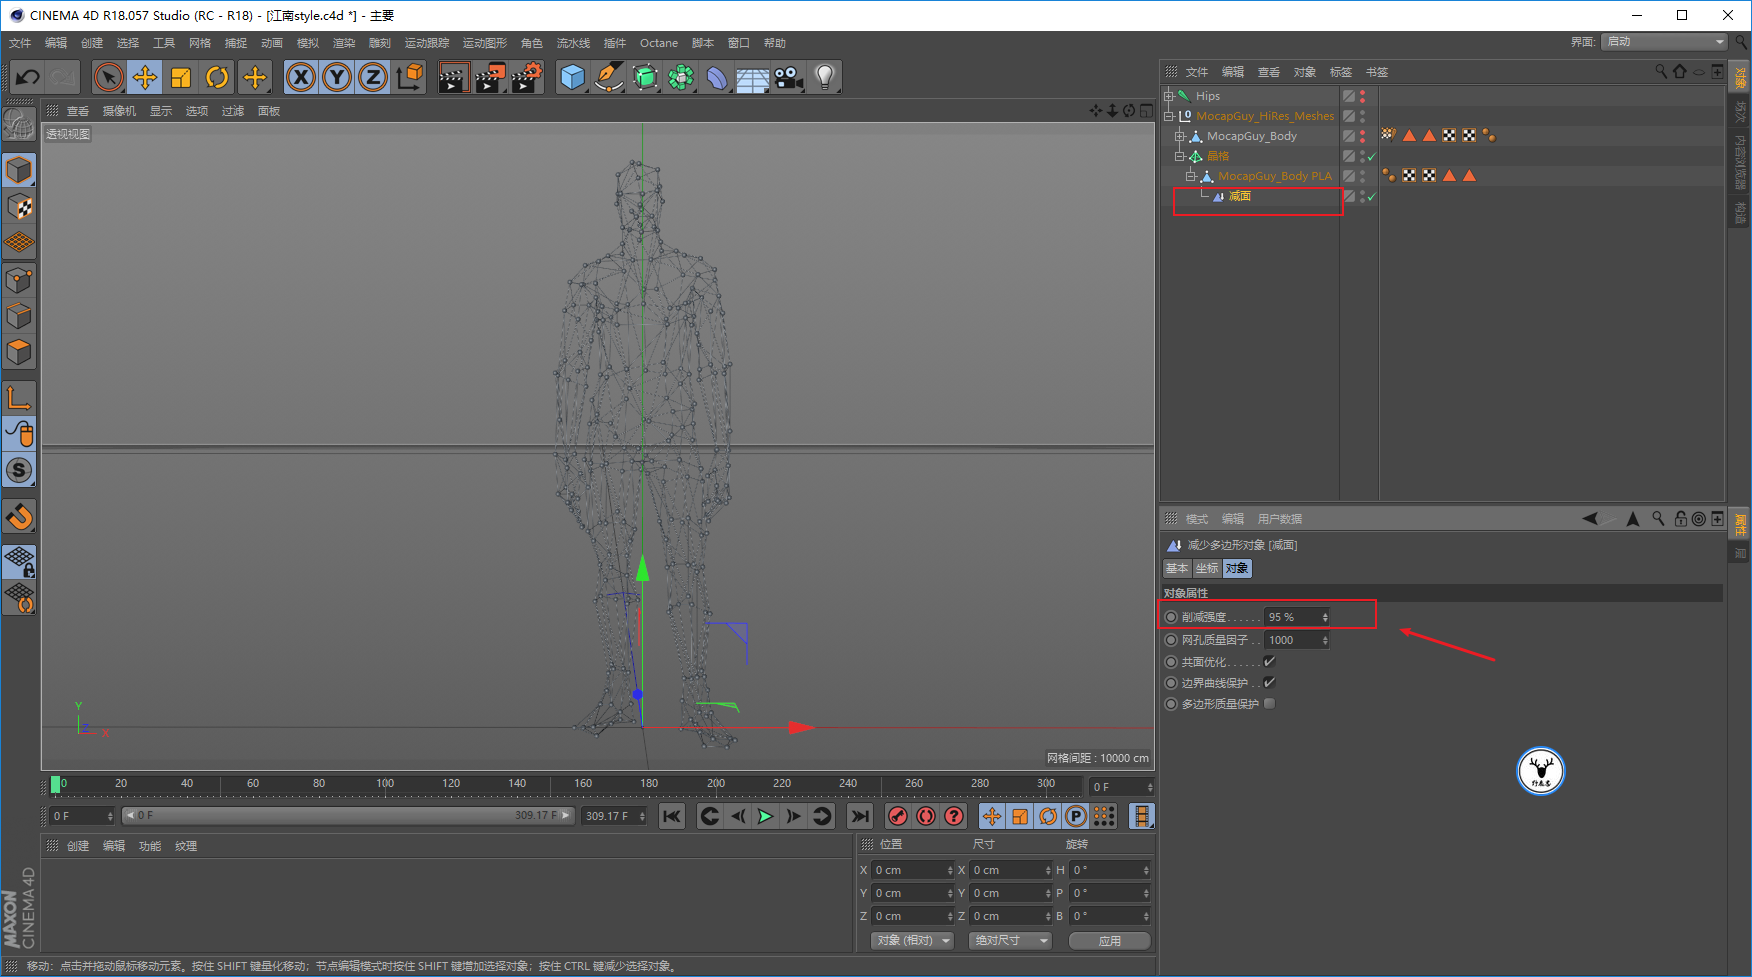The image size is (1752, 977).
Task: Go to end of animation
Action: [859, 816]
